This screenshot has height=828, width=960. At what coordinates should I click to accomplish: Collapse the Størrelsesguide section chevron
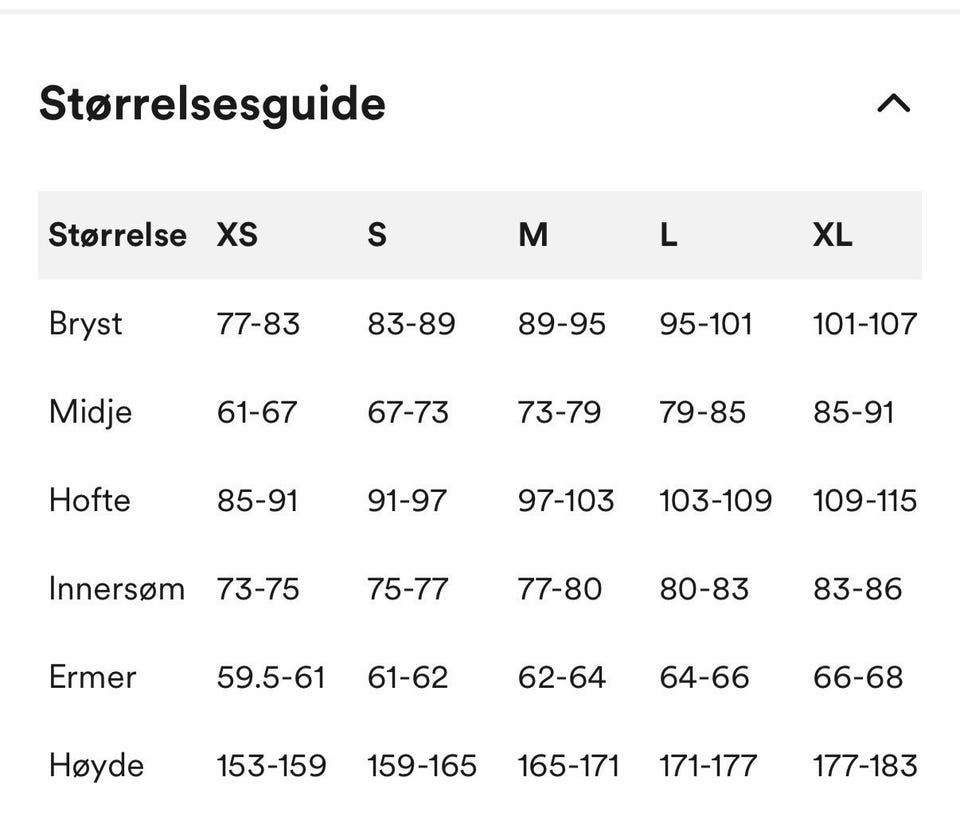pos(893,104)
